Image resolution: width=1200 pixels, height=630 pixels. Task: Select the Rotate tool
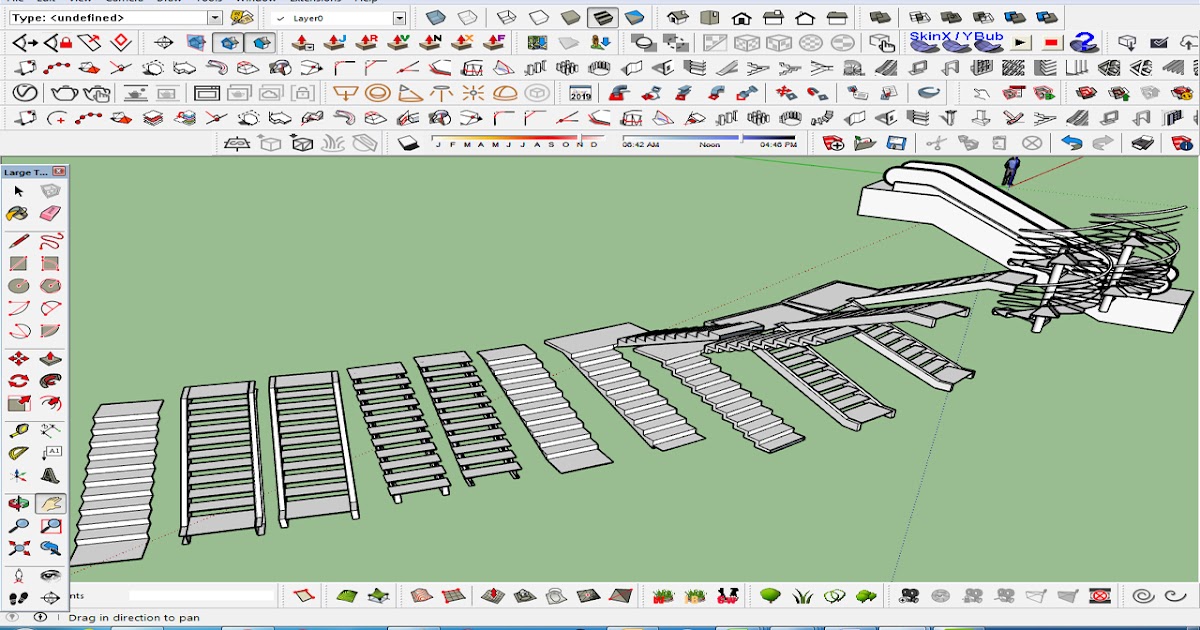pos(18,381)
